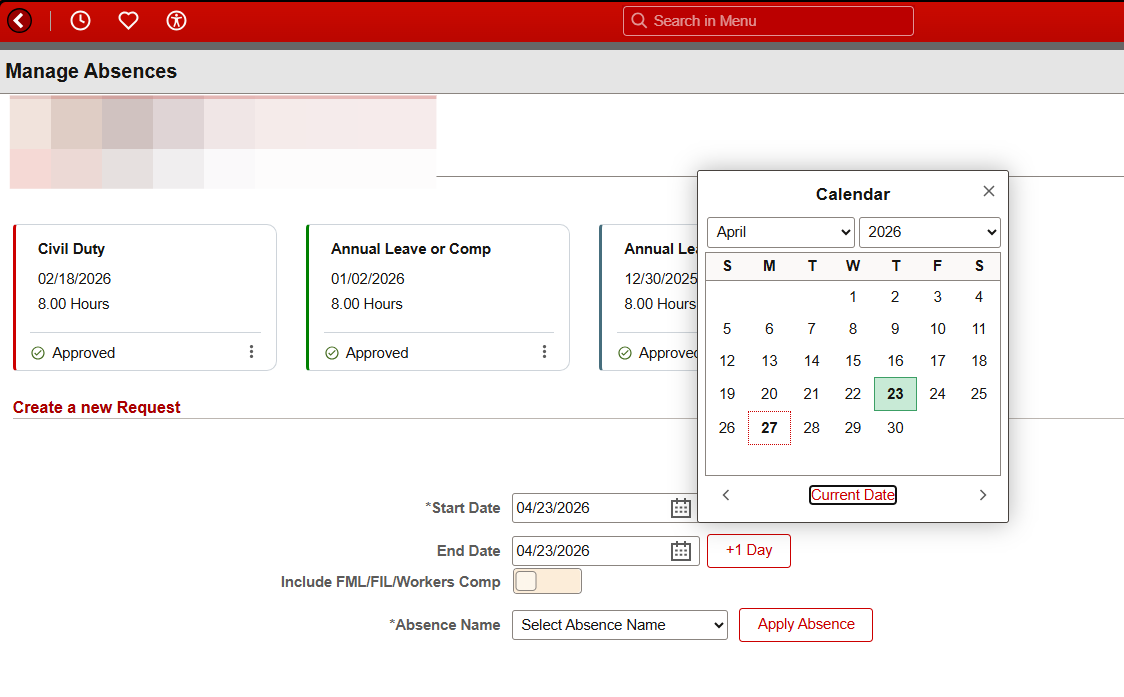Open Annual Leave or Comp 01/02/2026 card actions
1124x697 pixels.
(544, 351)
